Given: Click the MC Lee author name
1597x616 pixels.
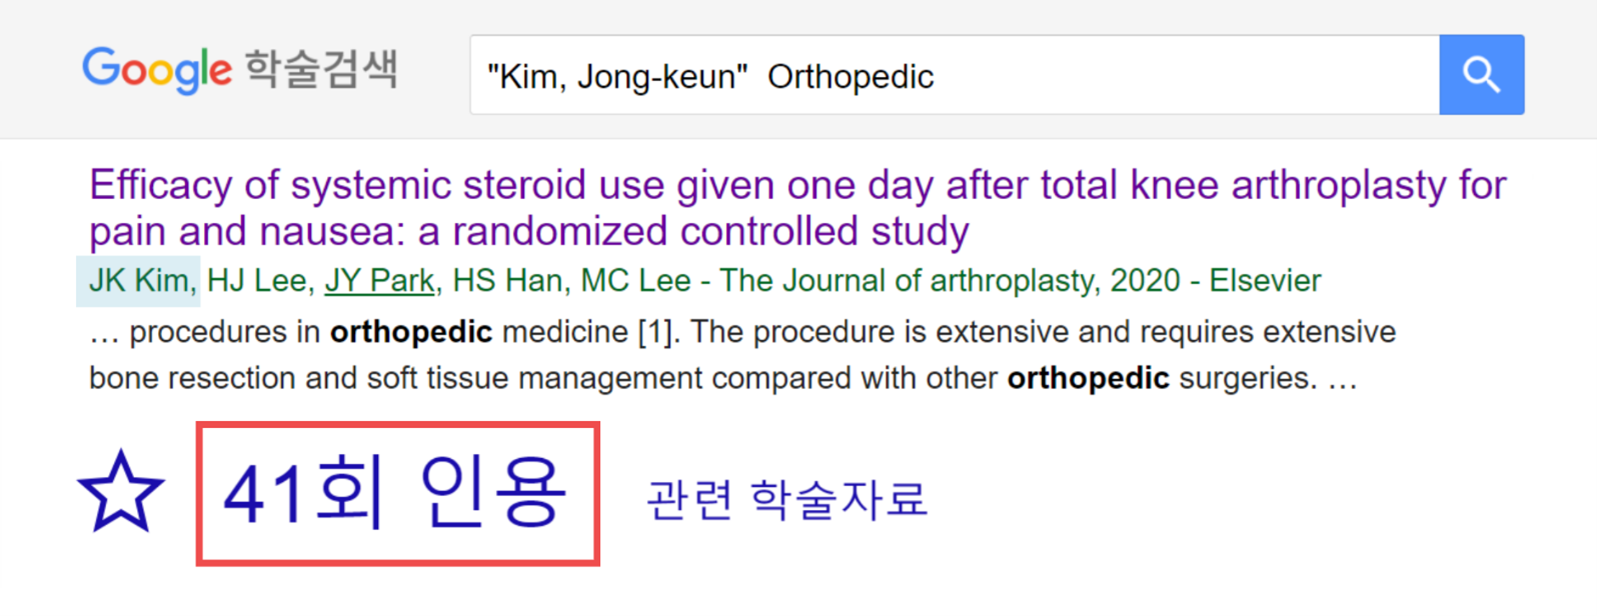Looking at the screenshot, I should click(x=635, y=281).
